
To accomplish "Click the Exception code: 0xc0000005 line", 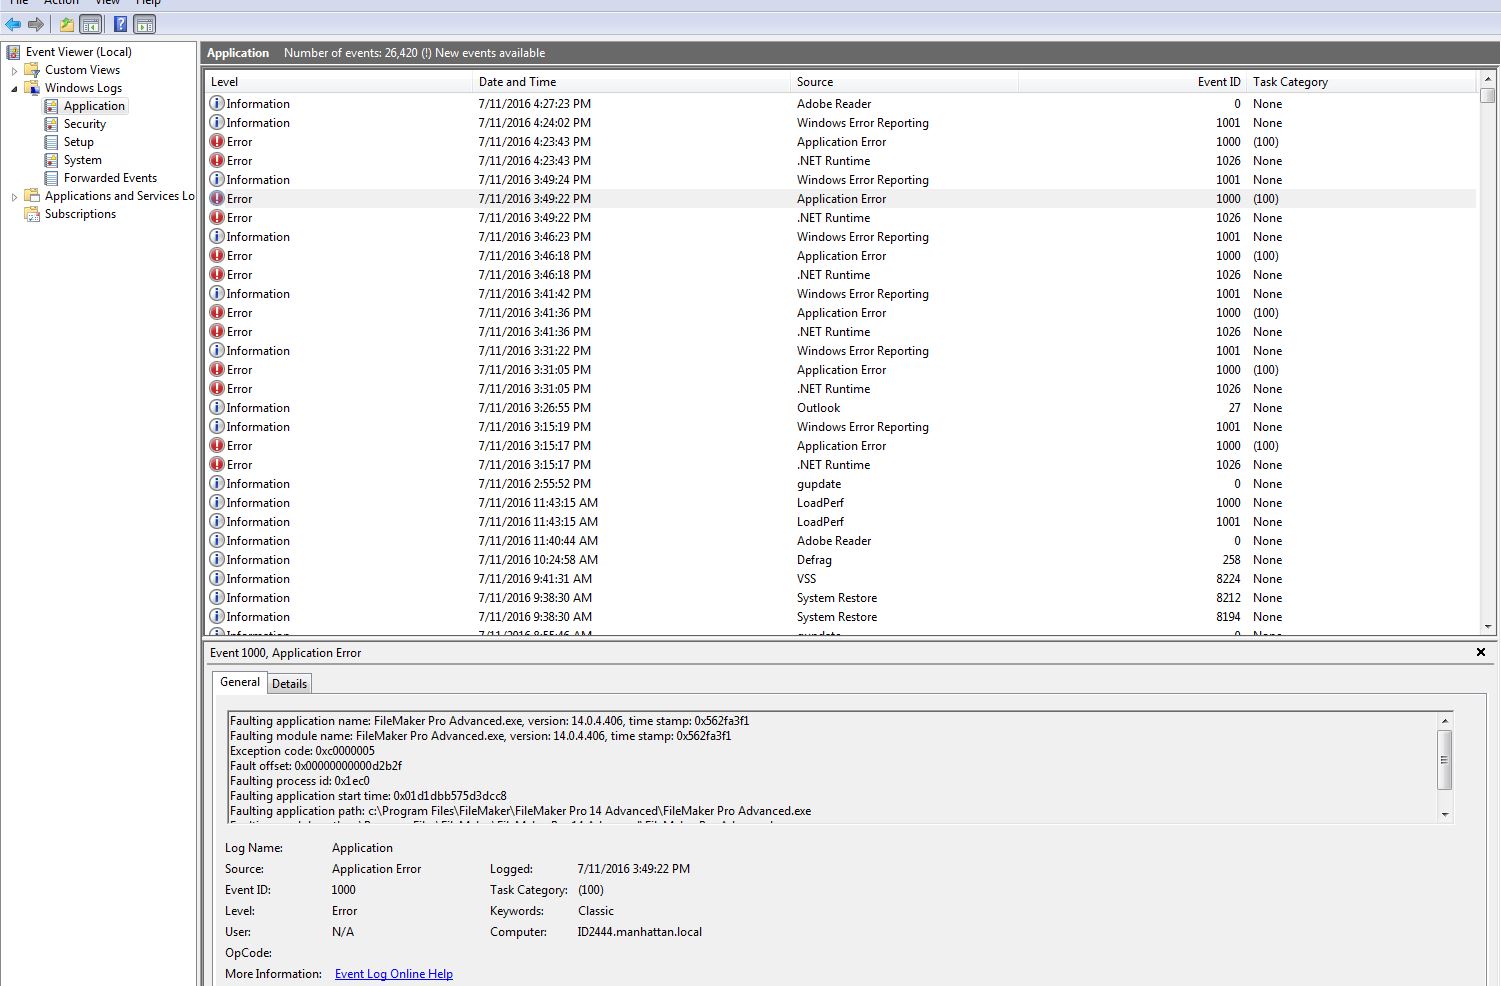I will click(x=302, y=751).
